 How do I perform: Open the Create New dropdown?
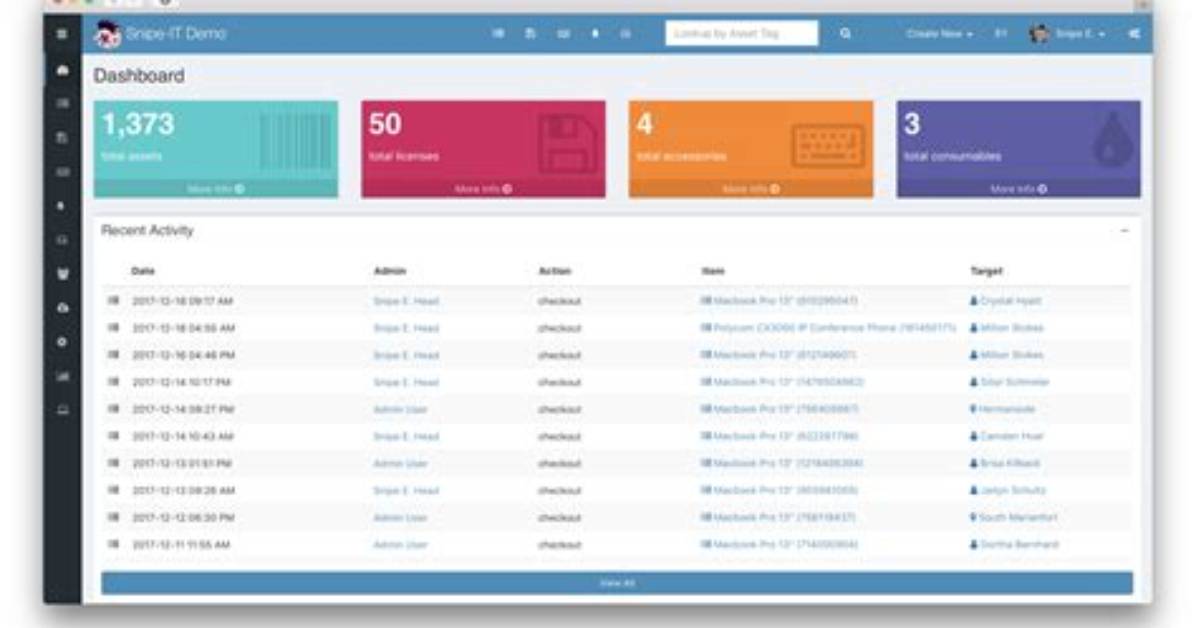940,34
